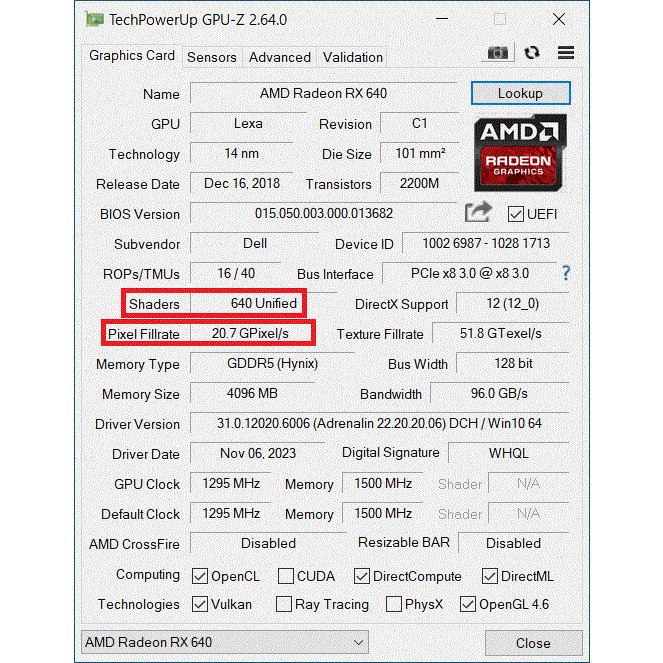Click the refresh arrows icon
The width and height of the screenshot is (663, 663).
click(531, 52)
